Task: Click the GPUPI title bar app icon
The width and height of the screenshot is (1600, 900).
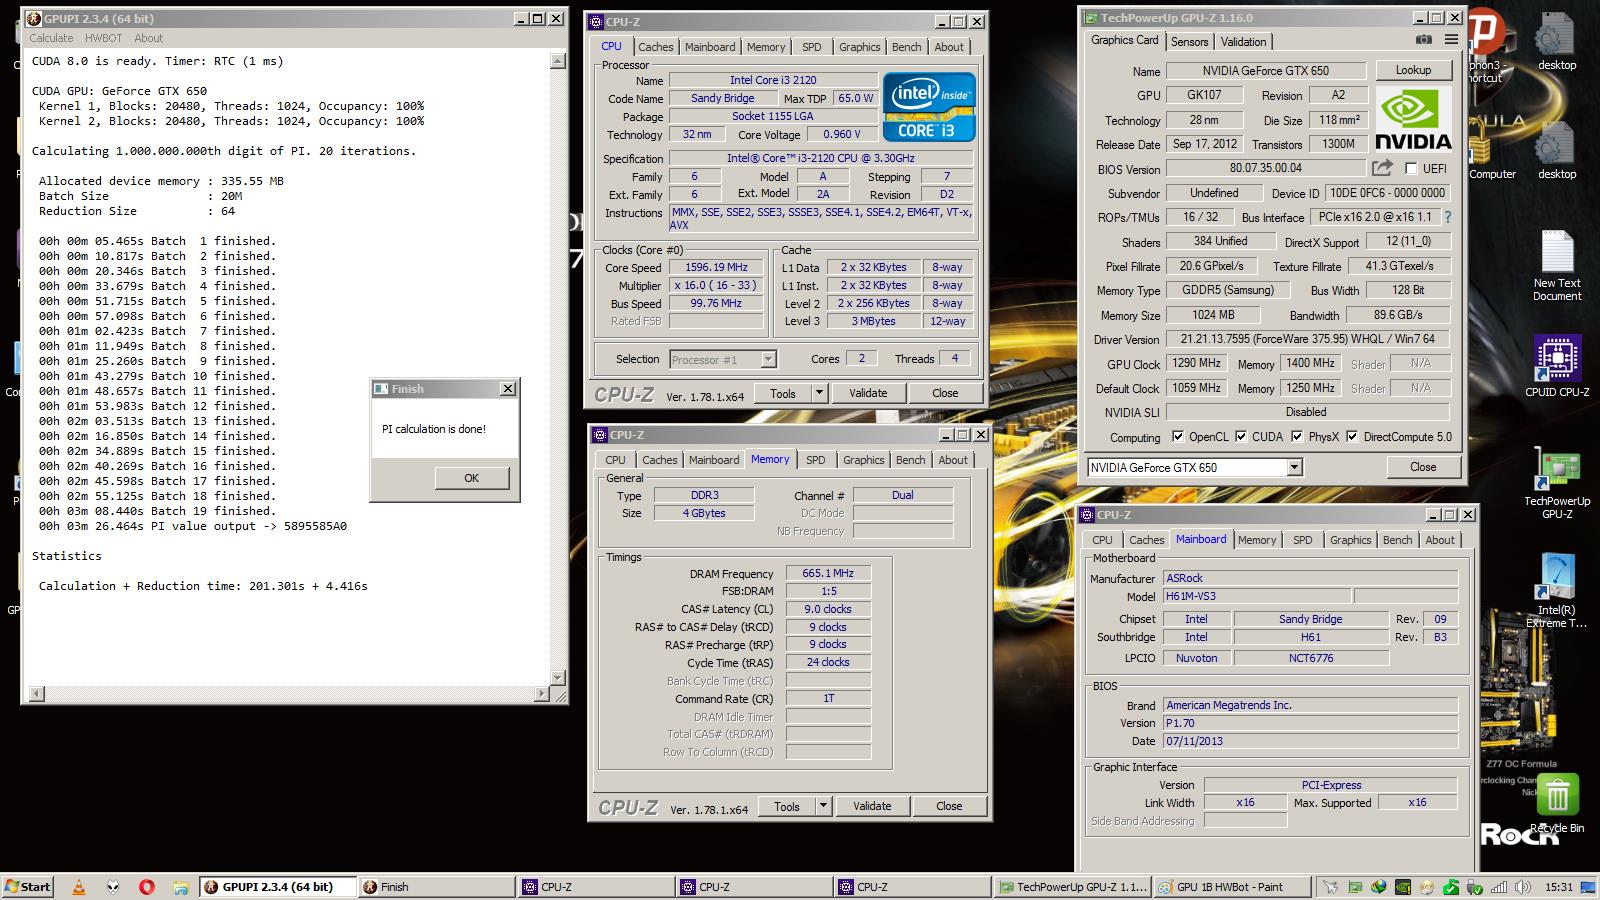Action: [x=33, y=18]
